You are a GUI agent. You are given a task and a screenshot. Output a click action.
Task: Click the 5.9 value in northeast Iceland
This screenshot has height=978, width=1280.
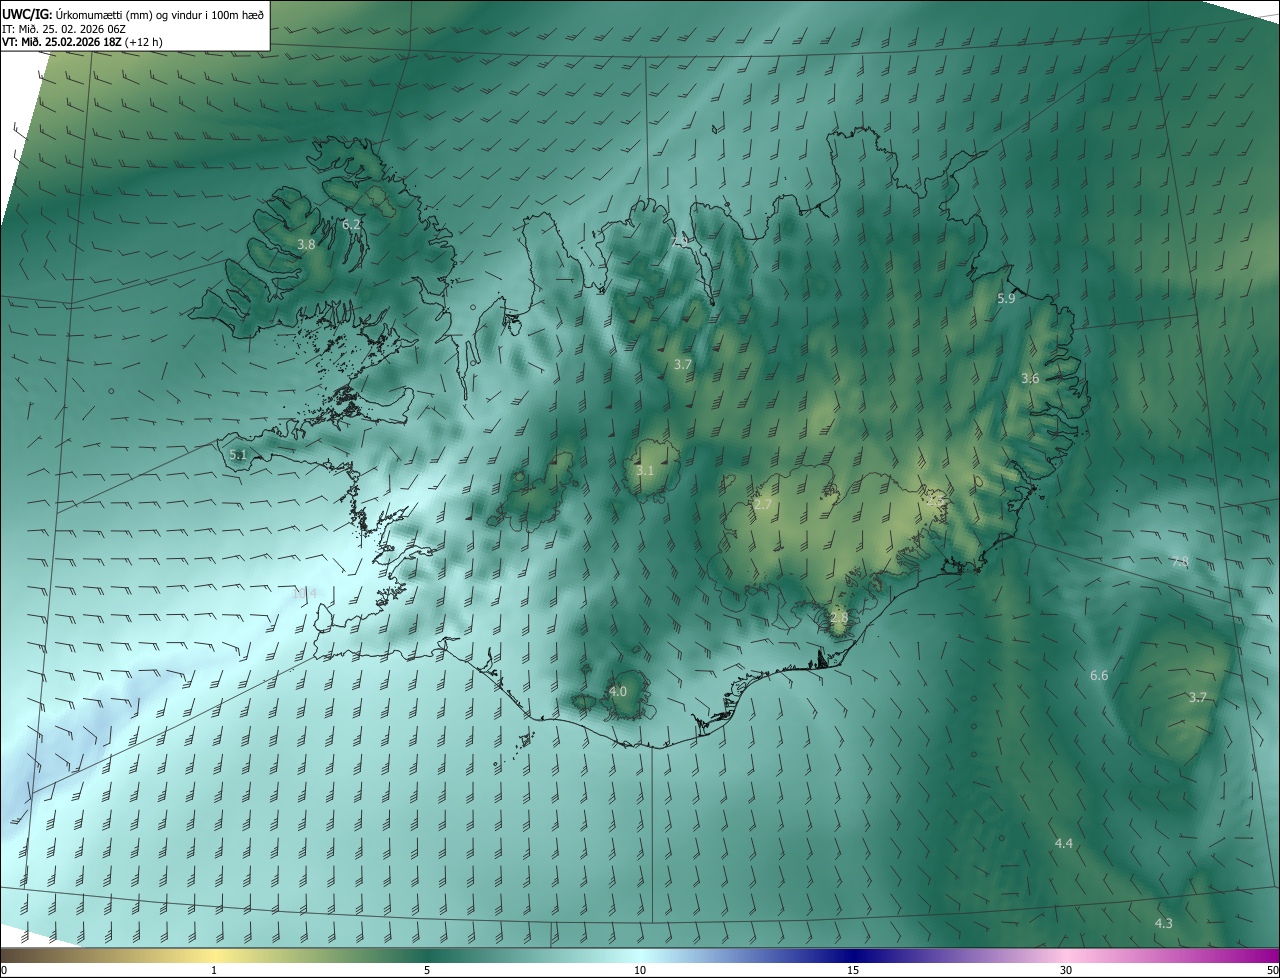click(1006, 298)
